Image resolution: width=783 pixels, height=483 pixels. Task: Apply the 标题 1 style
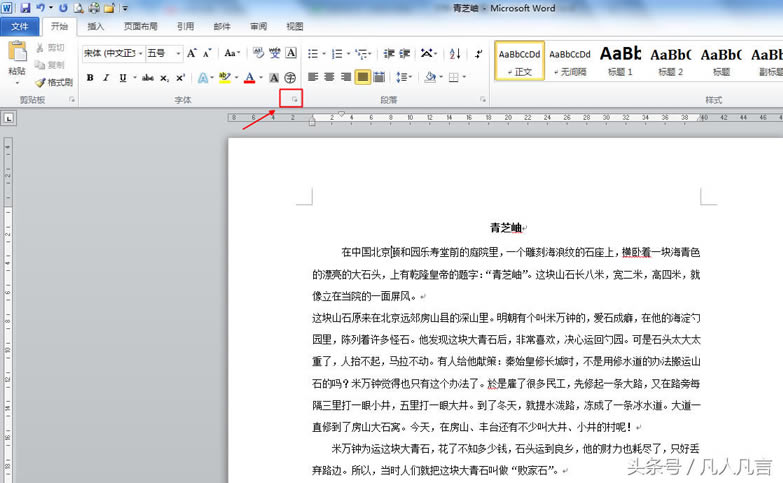(620, 59)
